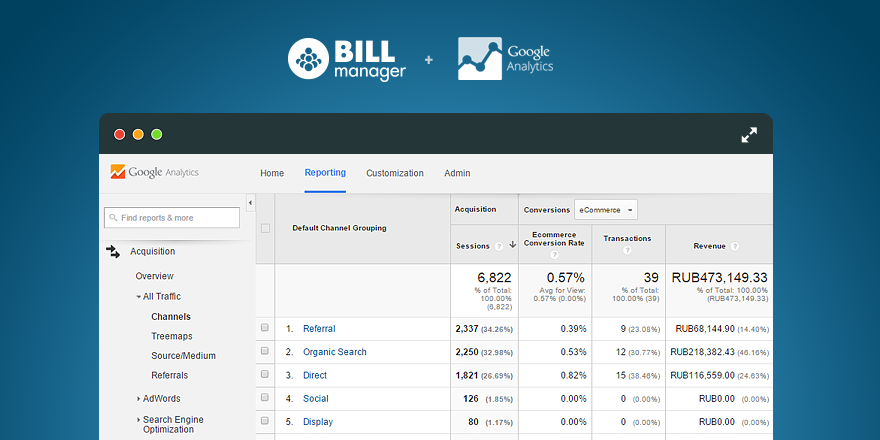Image resolution: width=880 pixels, height=440 pixels.
Task: Click the total transactions value 39
Action: 651,277
